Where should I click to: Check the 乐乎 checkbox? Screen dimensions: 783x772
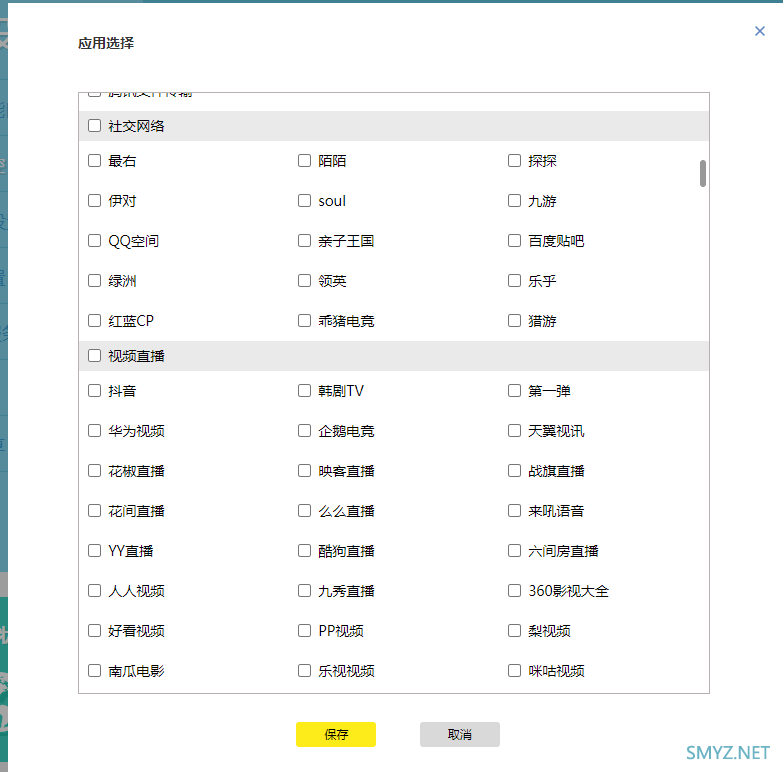pos(514,281)
